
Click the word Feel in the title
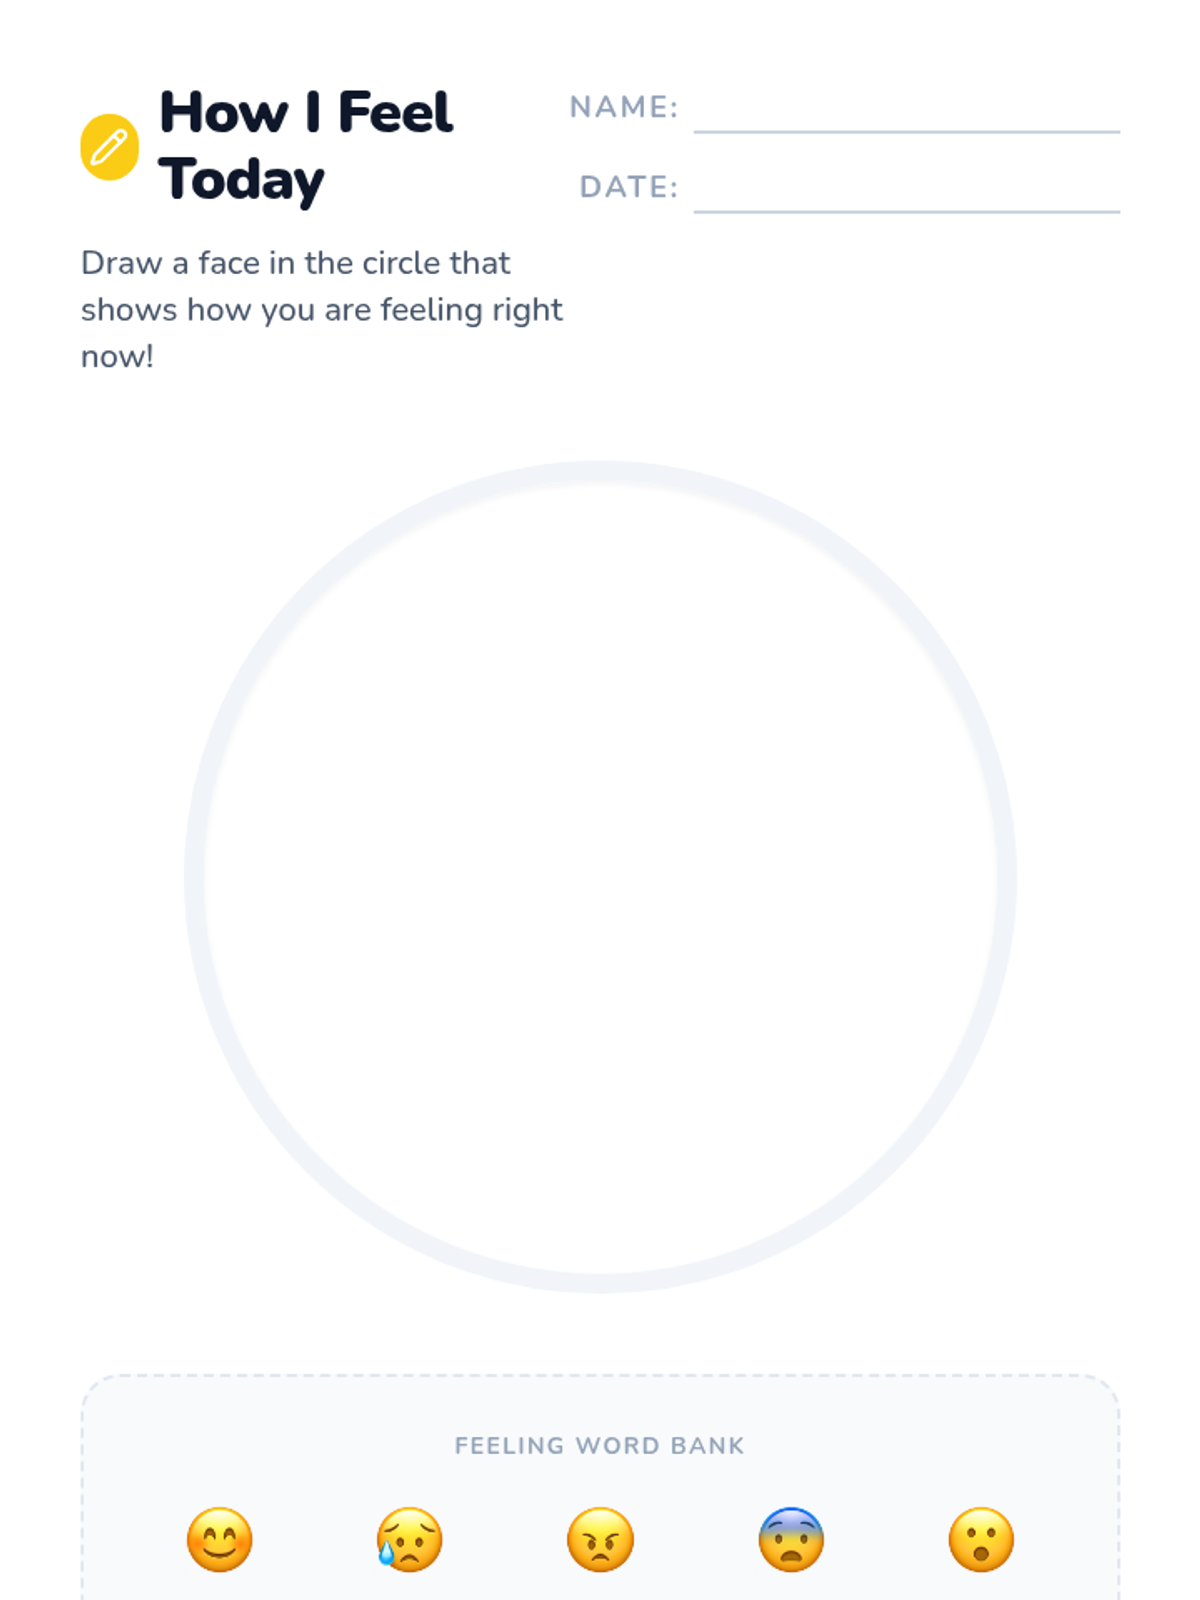(395, 112)
